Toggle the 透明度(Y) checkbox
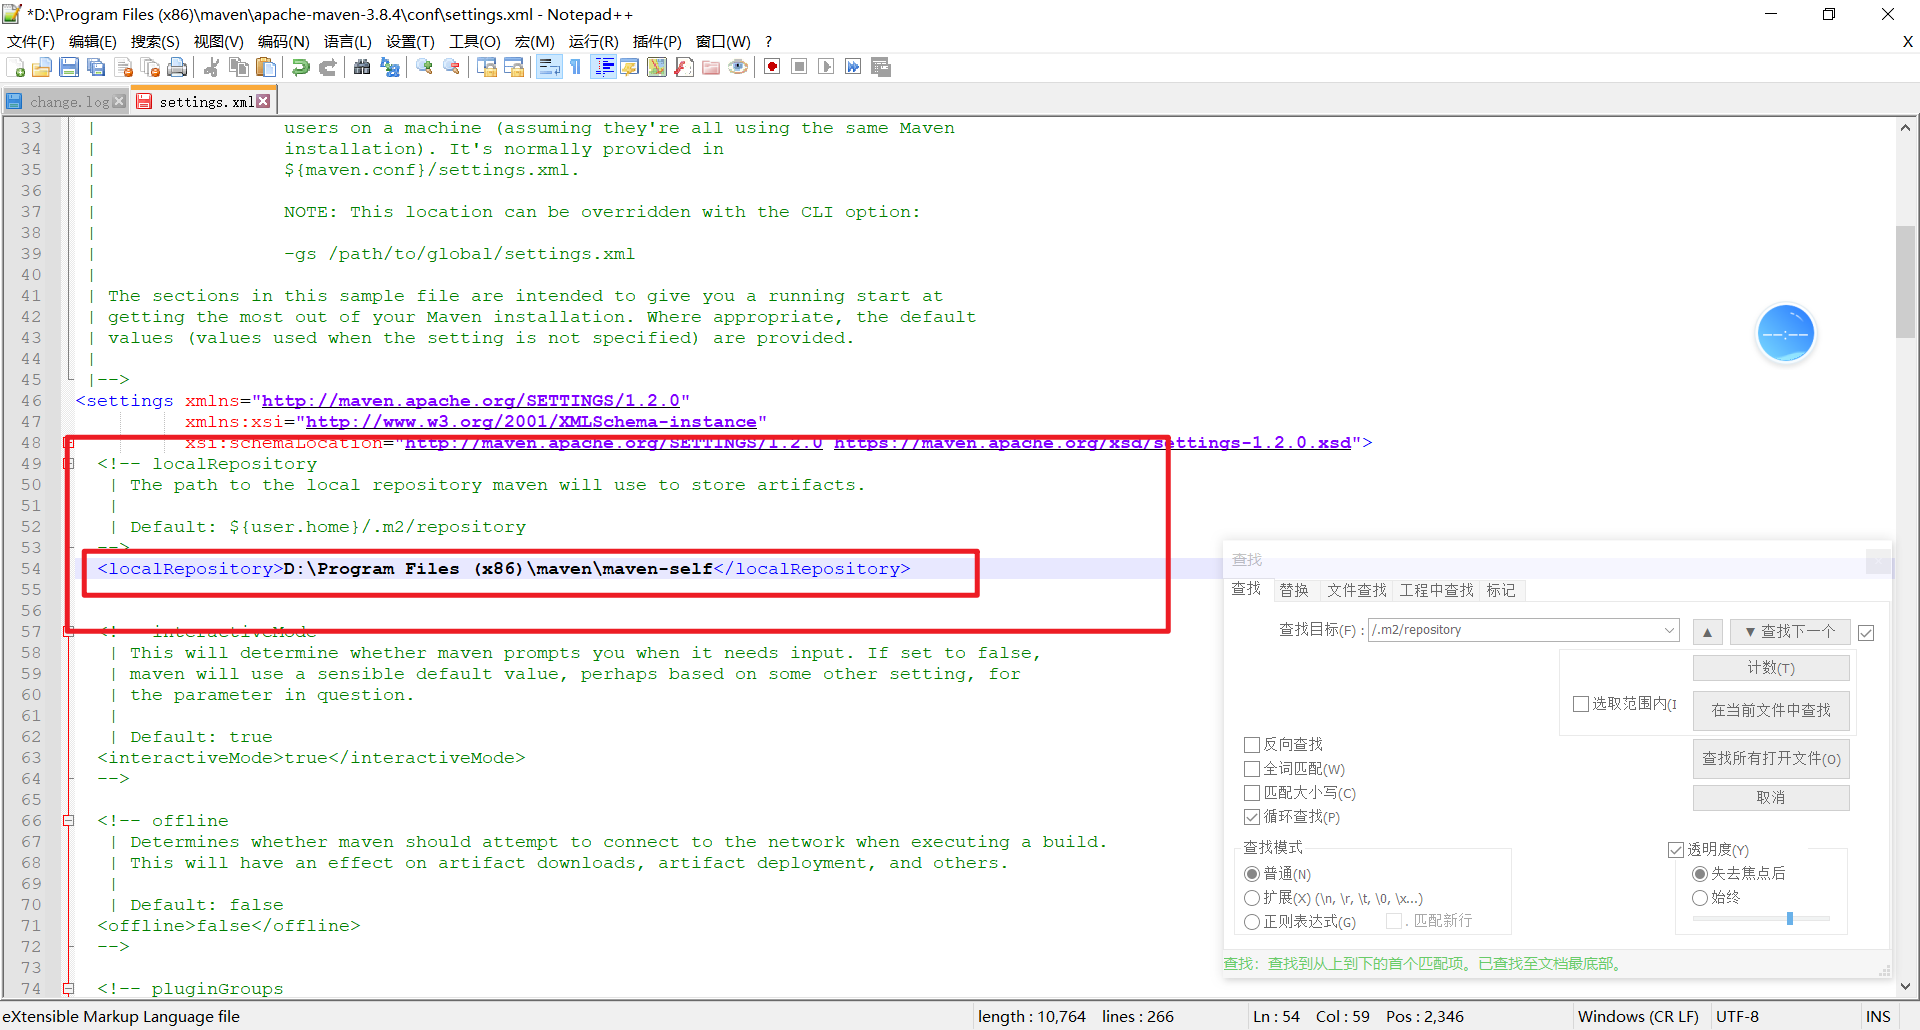Viewport: 1920px width, 1030px height. pos(1676,849)
